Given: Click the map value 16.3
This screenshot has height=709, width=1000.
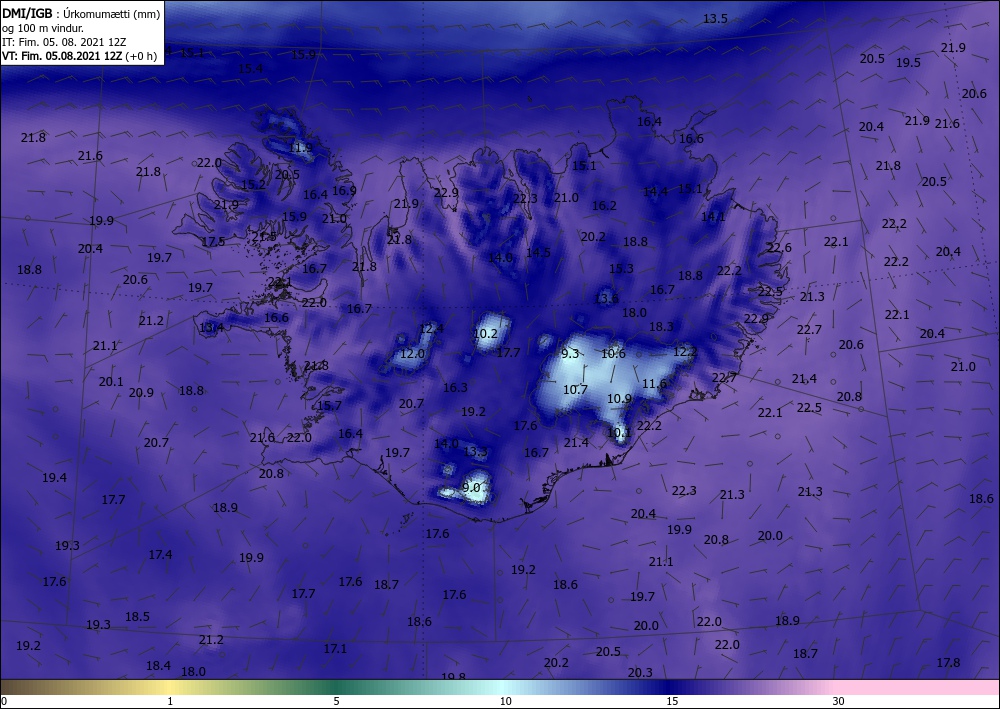Looking at the screenshot, I should (455, 387).
